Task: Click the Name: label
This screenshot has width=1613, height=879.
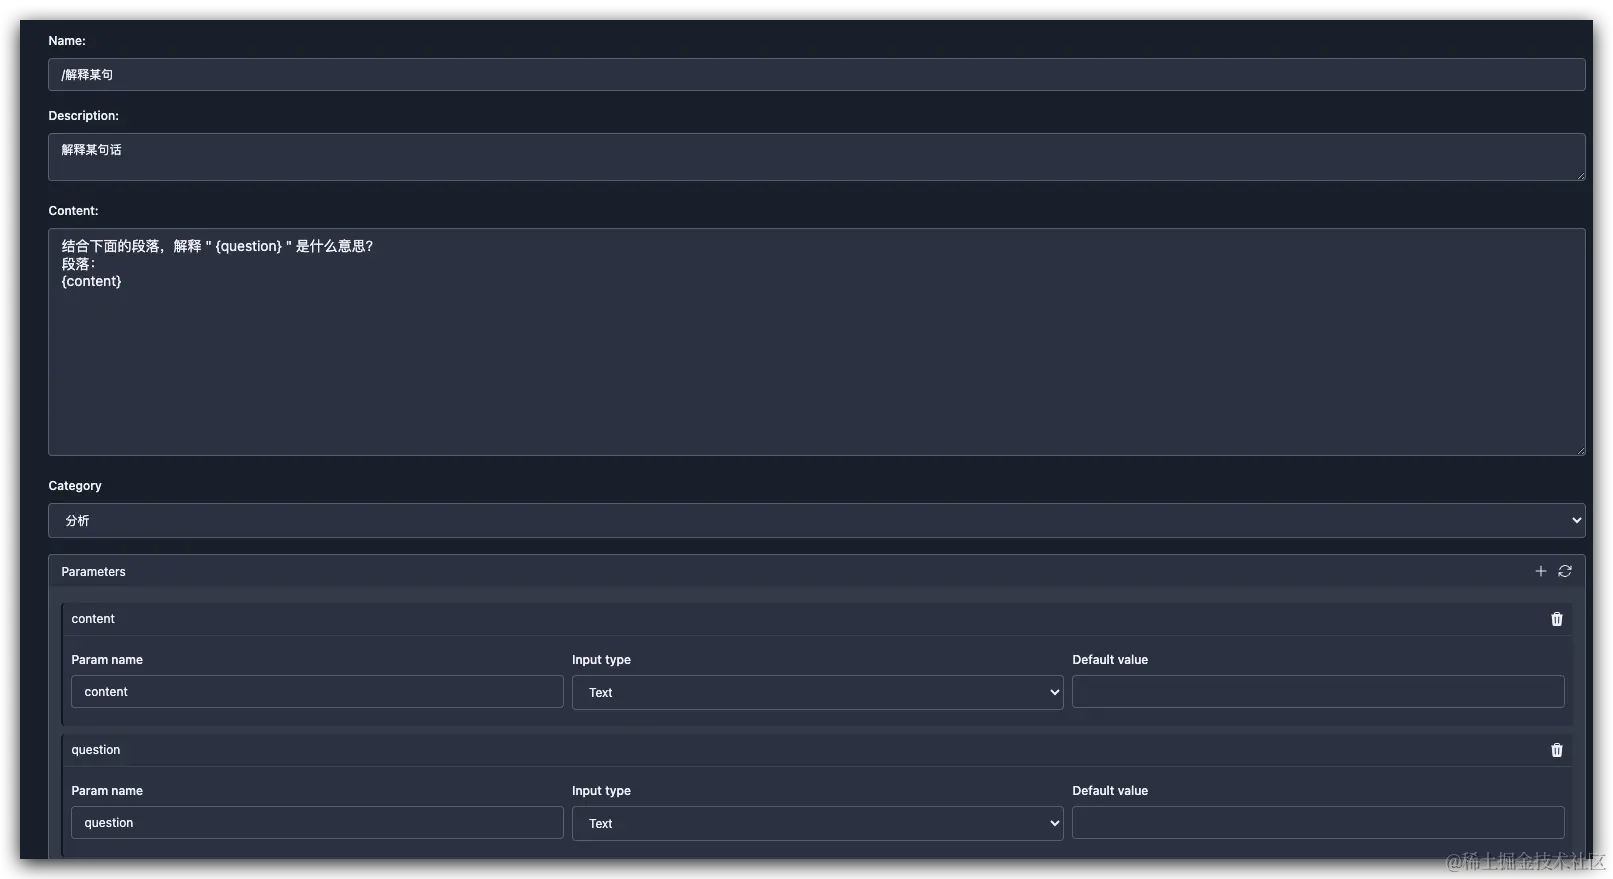Action: (x=67, y=41)
